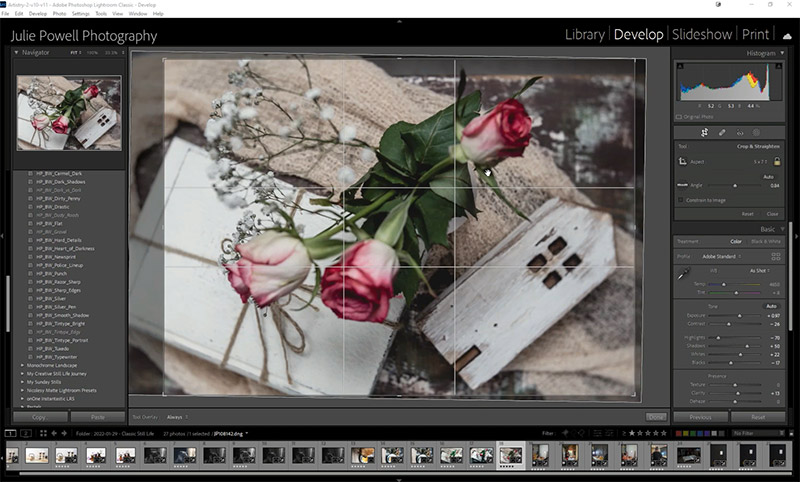Collapse the Basic panel

[782, 230]
